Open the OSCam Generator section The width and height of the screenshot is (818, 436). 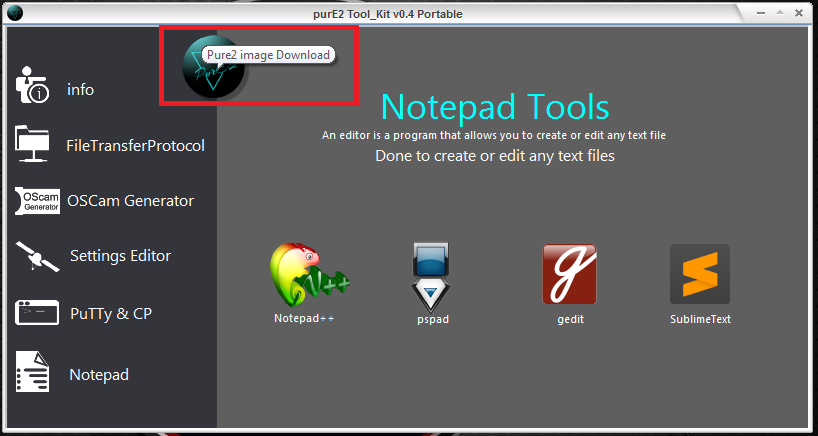click(130, 201)
